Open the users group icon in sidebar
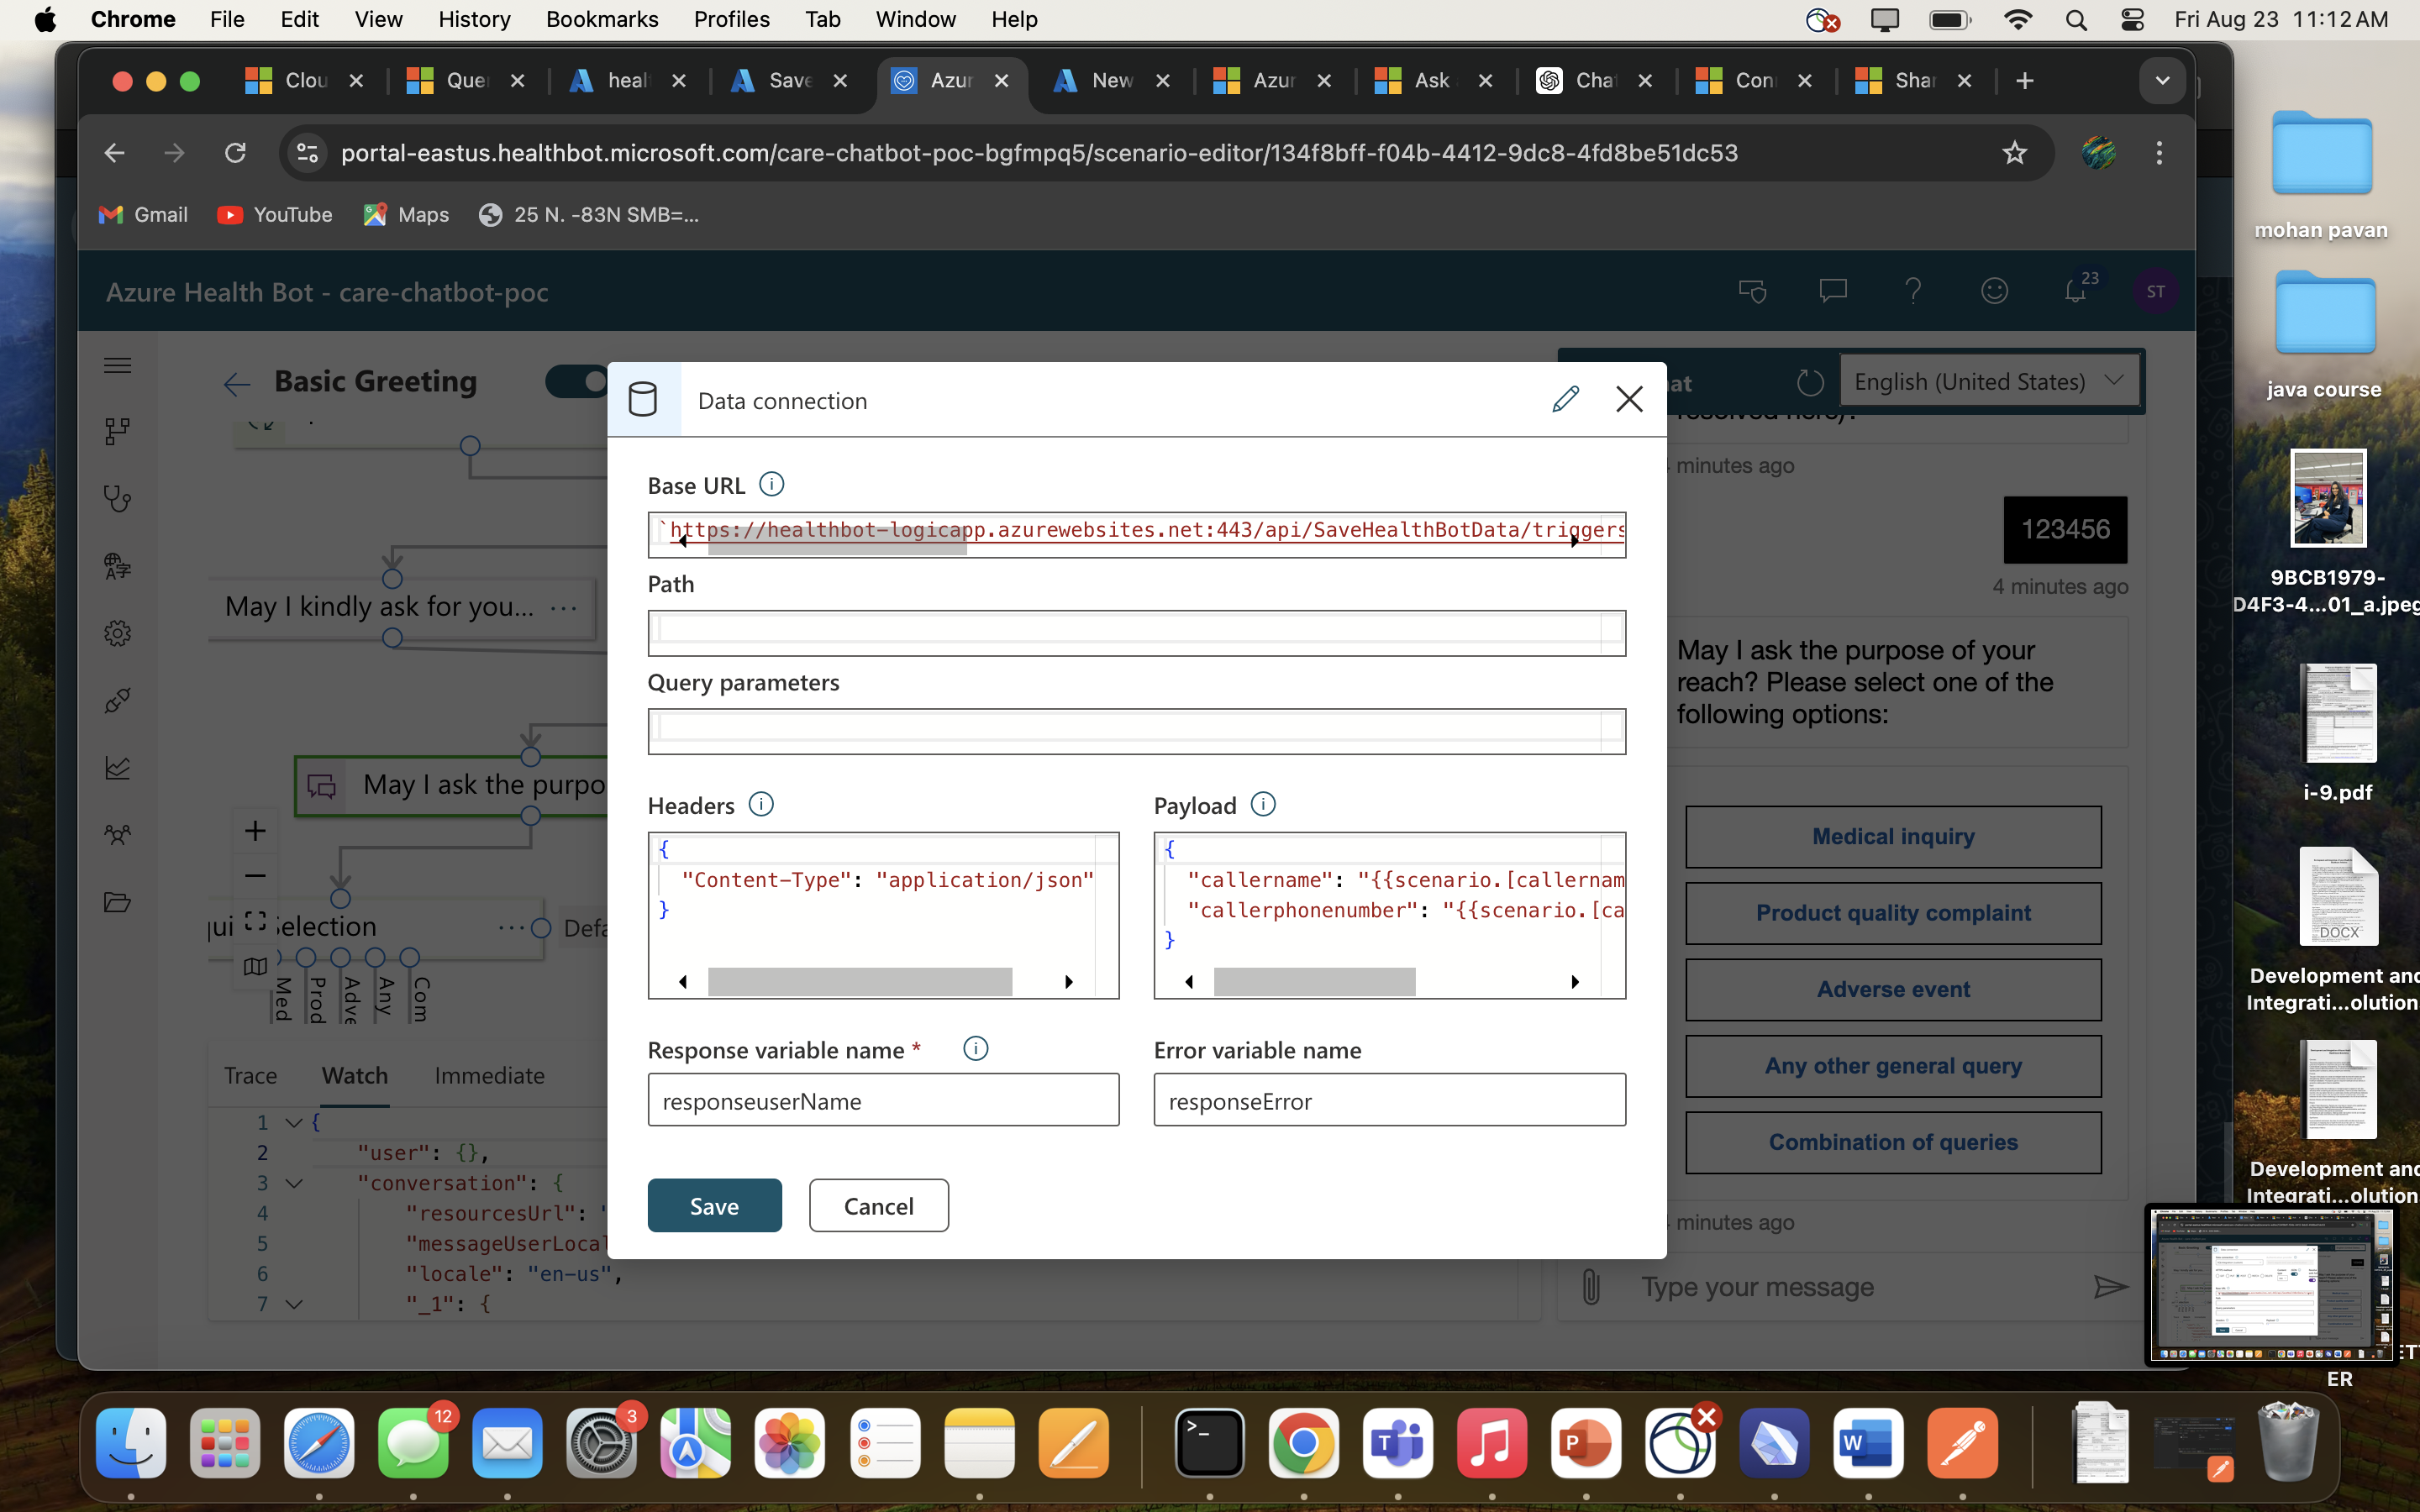2420x1512 pixels. tap(118, 835)
